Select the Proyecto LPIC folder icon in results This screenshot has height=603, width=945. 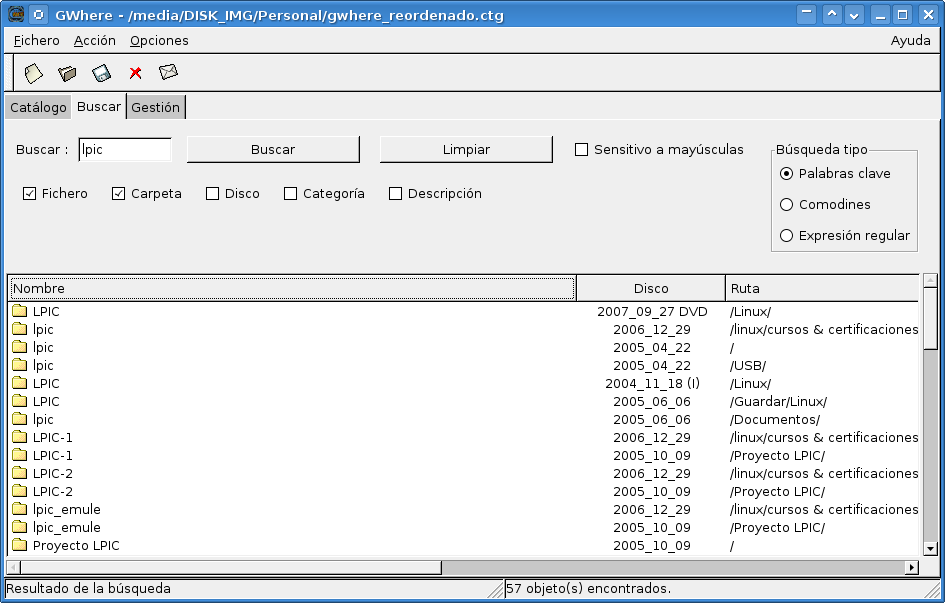point(19,546)
